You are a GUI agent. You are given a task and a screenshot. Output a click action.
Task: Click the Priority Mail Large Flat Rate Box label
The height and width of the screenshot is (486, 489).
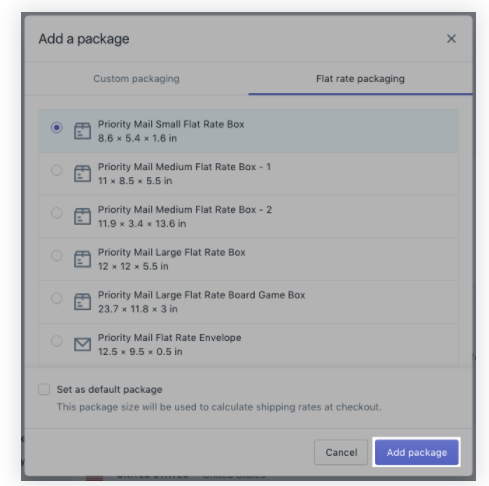(172, 252)
